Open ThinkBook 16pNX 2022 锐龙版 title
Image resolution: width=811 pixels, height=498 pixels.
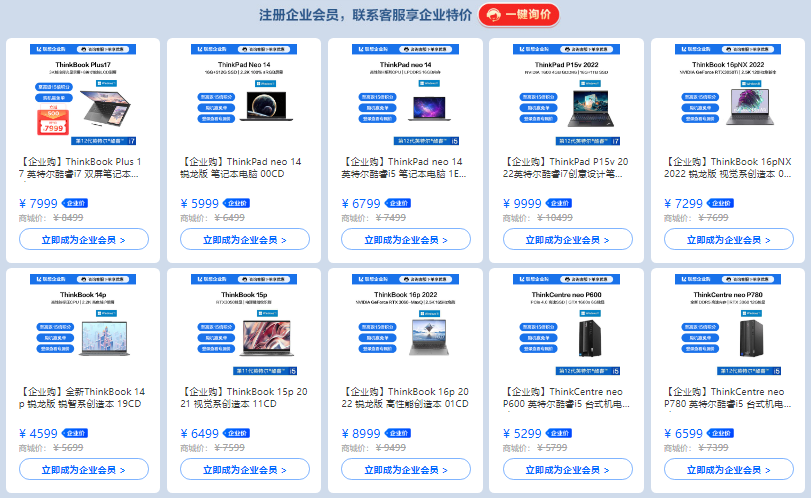tap(728, 168)
